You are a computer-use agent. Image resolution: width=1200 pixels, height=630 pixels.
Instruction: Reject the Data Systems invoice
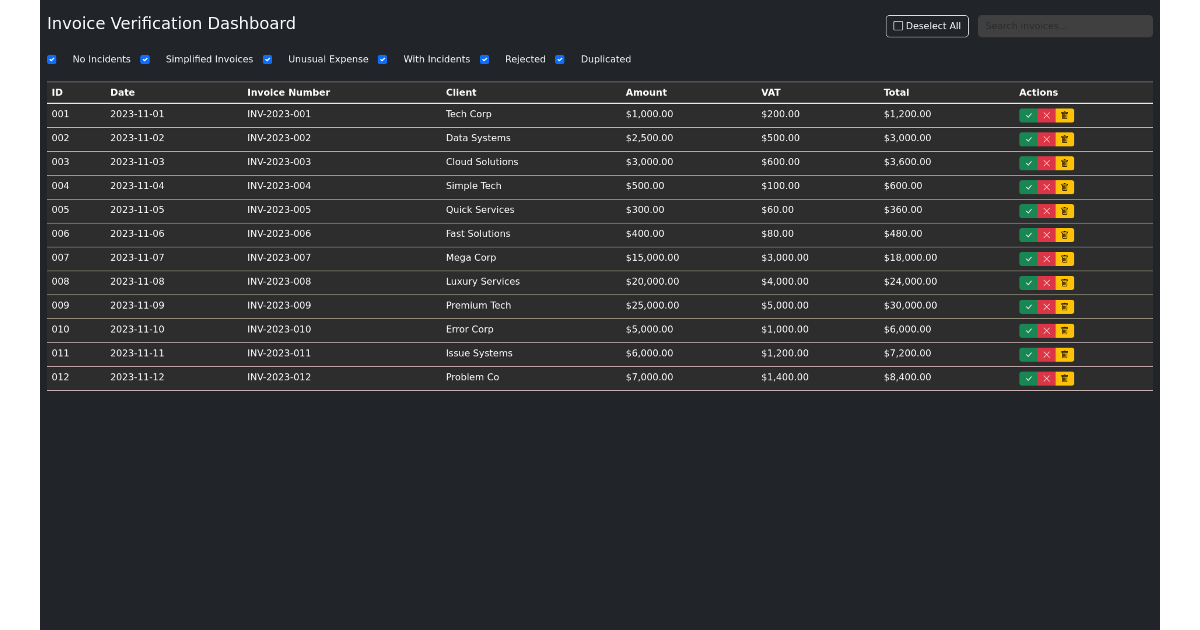click(1046, 139)
